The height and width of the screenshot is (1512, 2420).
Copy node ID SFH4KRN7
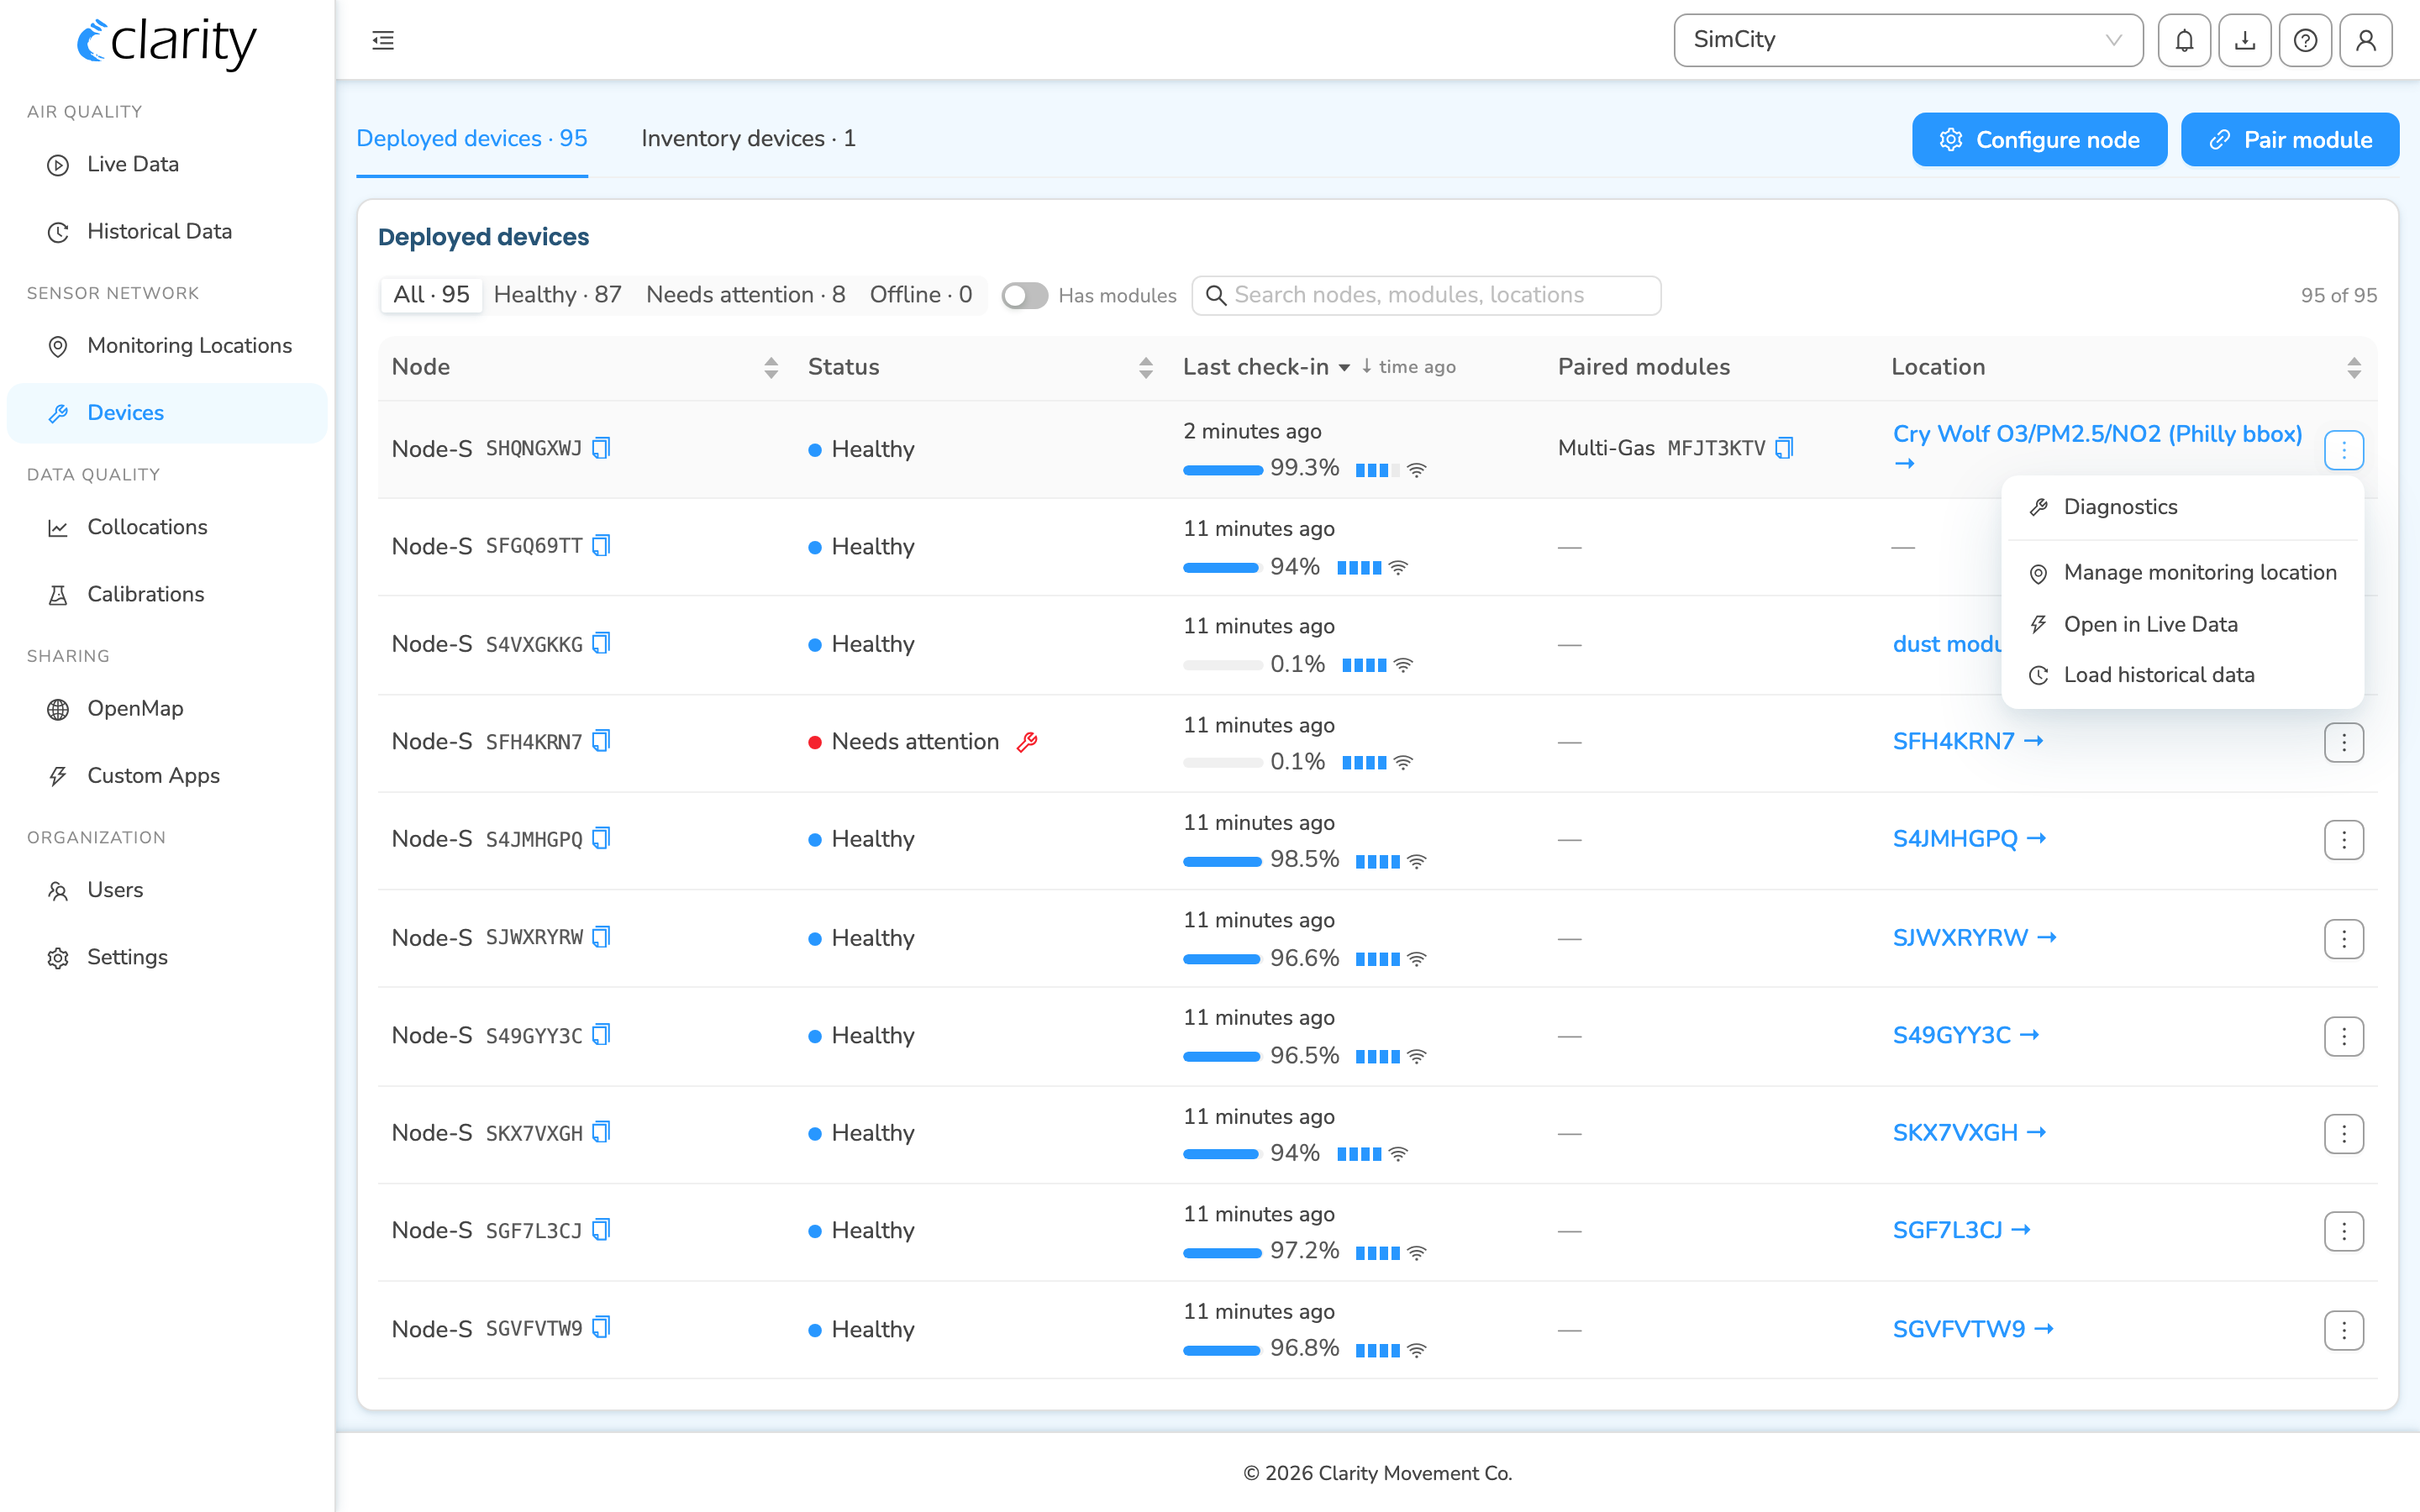pos(601,741)
